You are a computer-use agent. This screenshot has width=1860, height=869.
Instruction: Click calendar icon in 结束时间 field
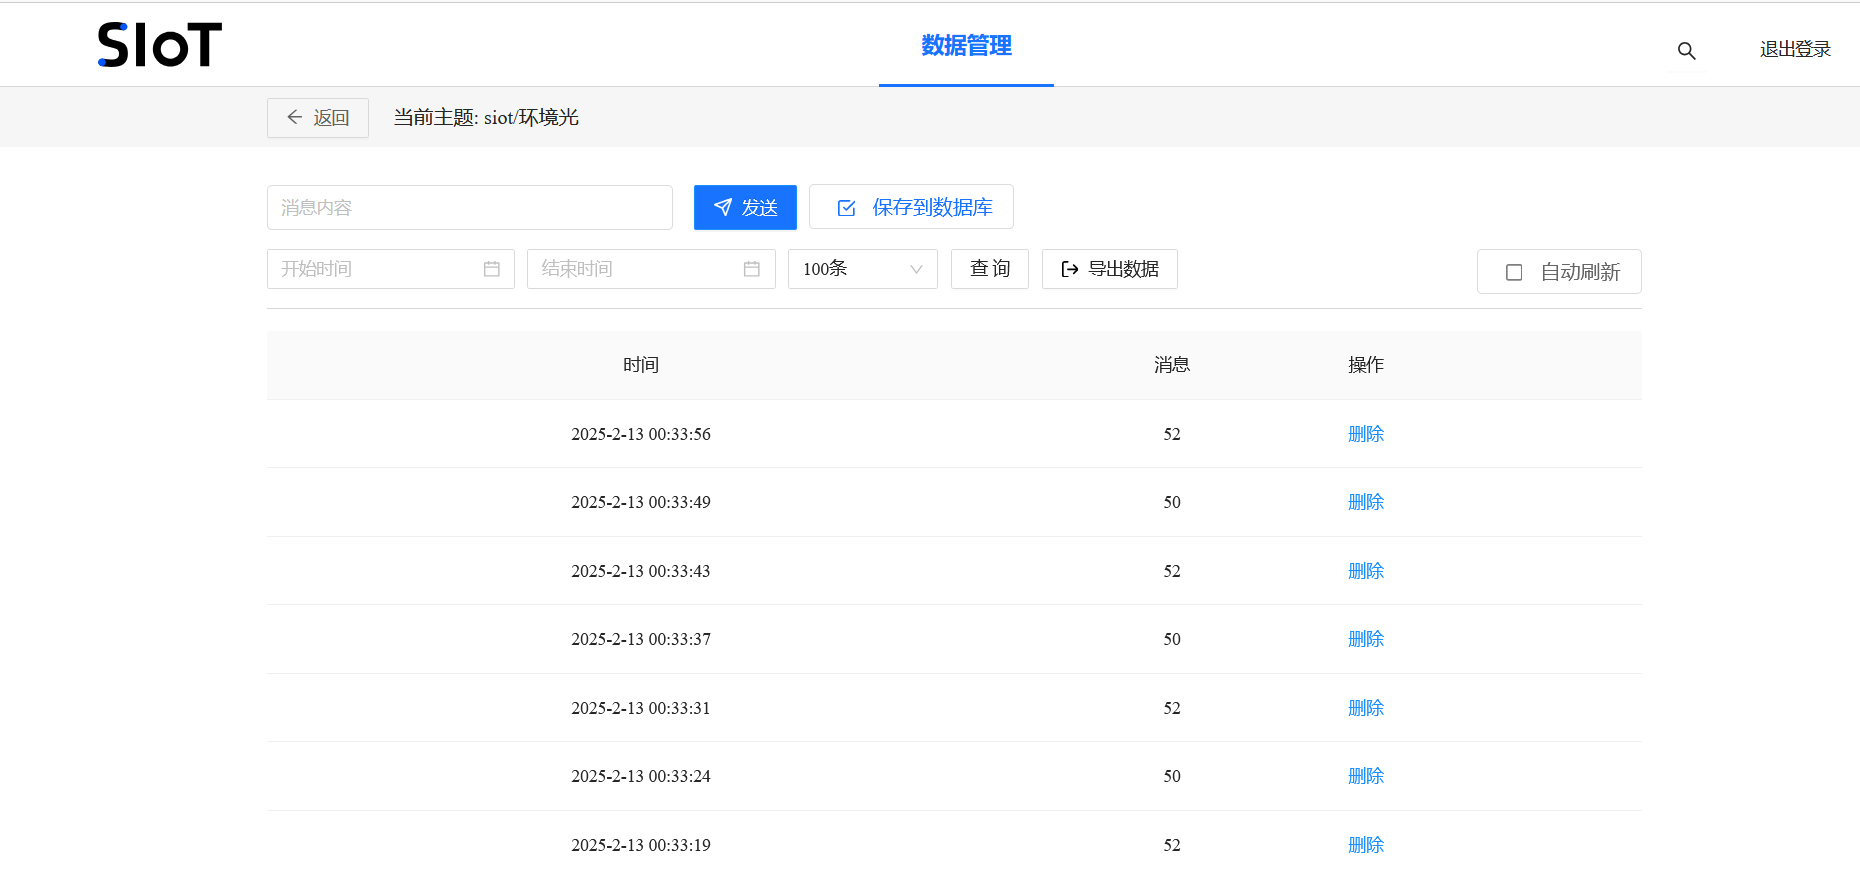[752, 269]
